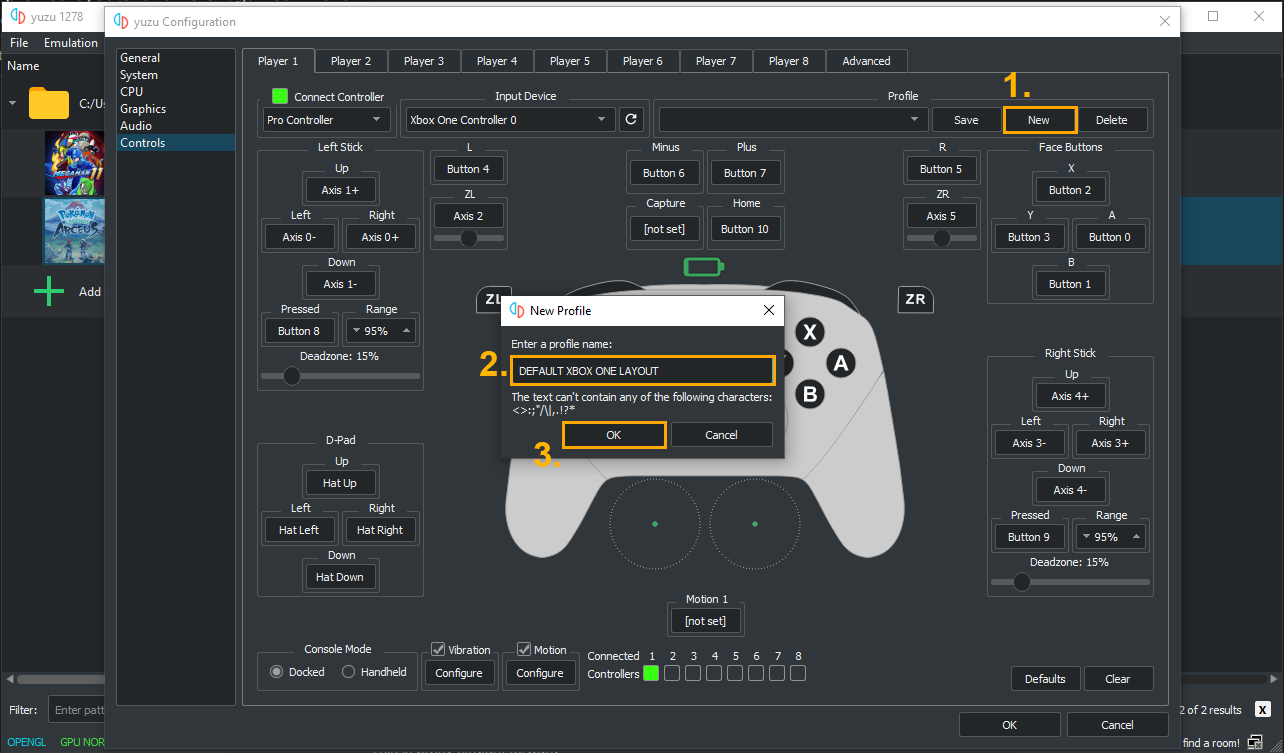Click the Home Button 10 mapping
Viewport: 1284px width, 753px height.
click(x=745, y=229)
